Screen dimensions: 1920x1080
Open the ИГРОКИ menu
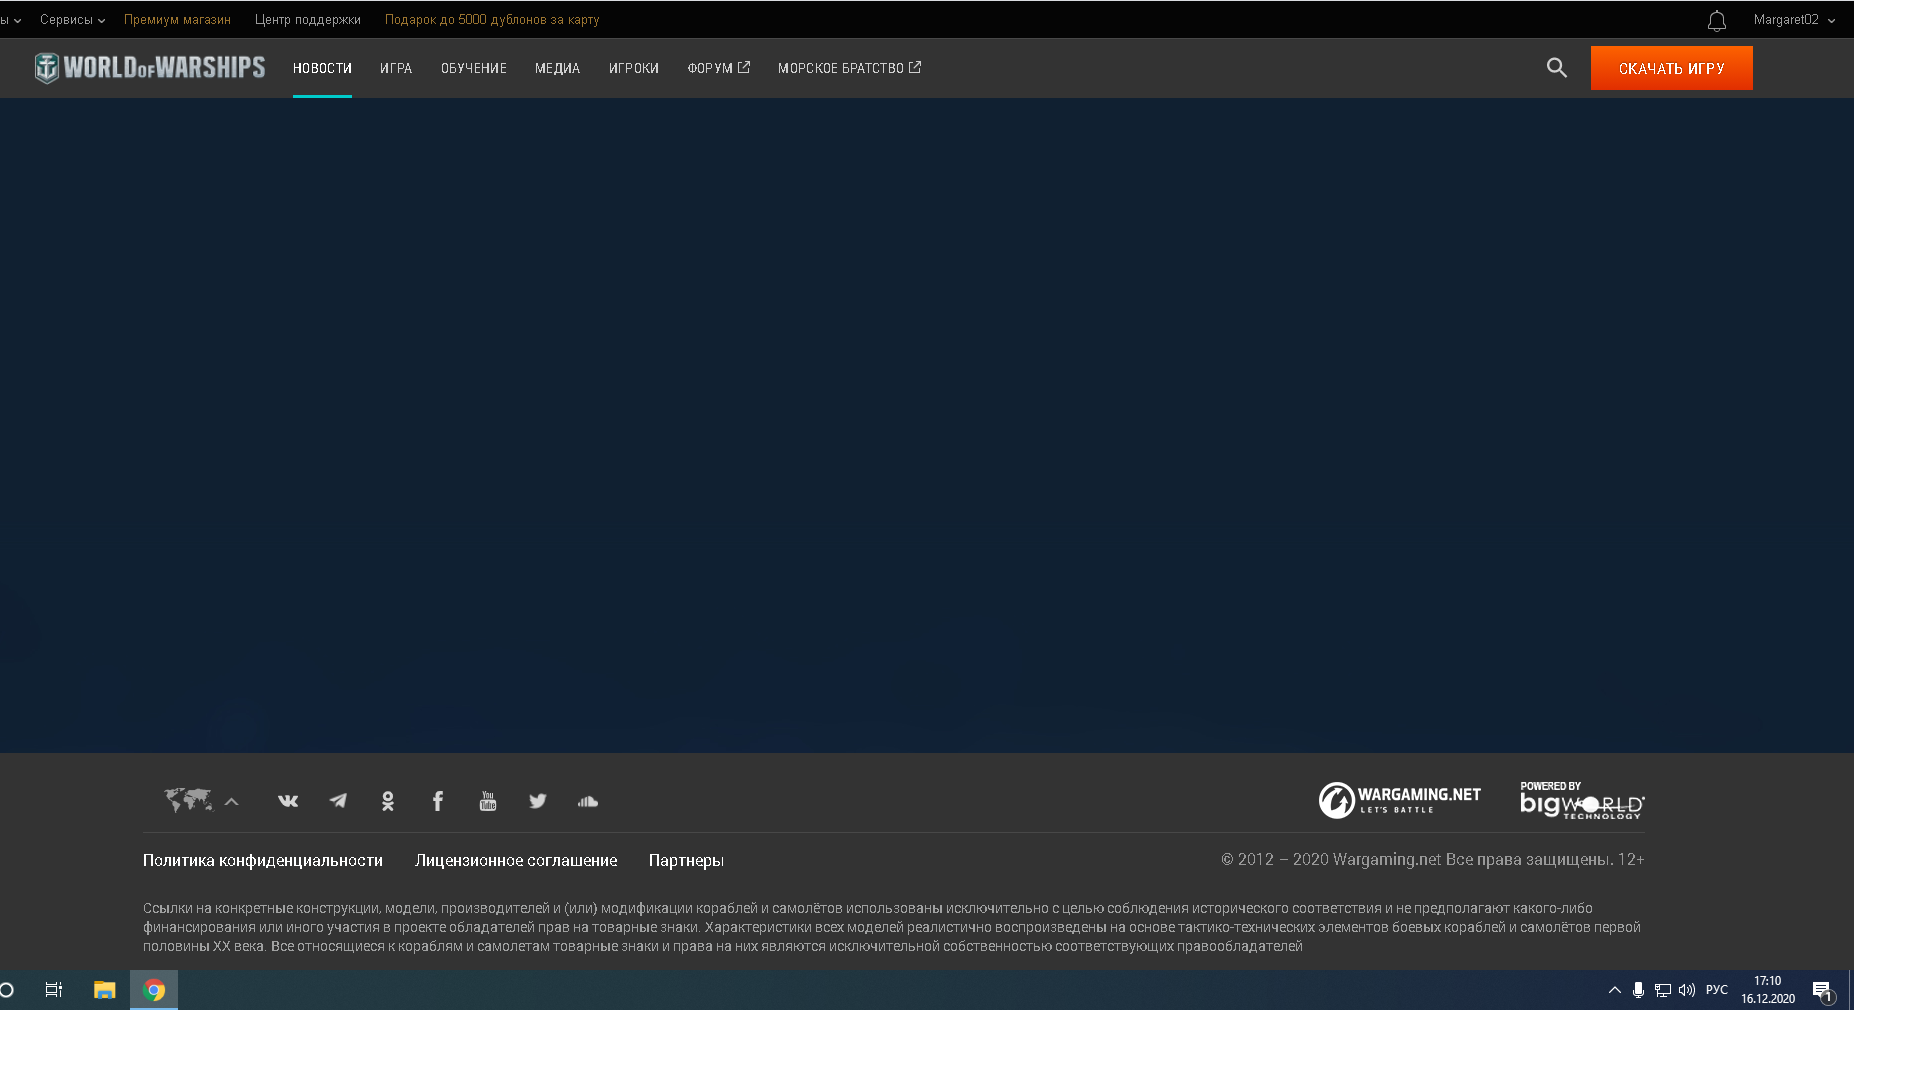(x=634, y=68)
